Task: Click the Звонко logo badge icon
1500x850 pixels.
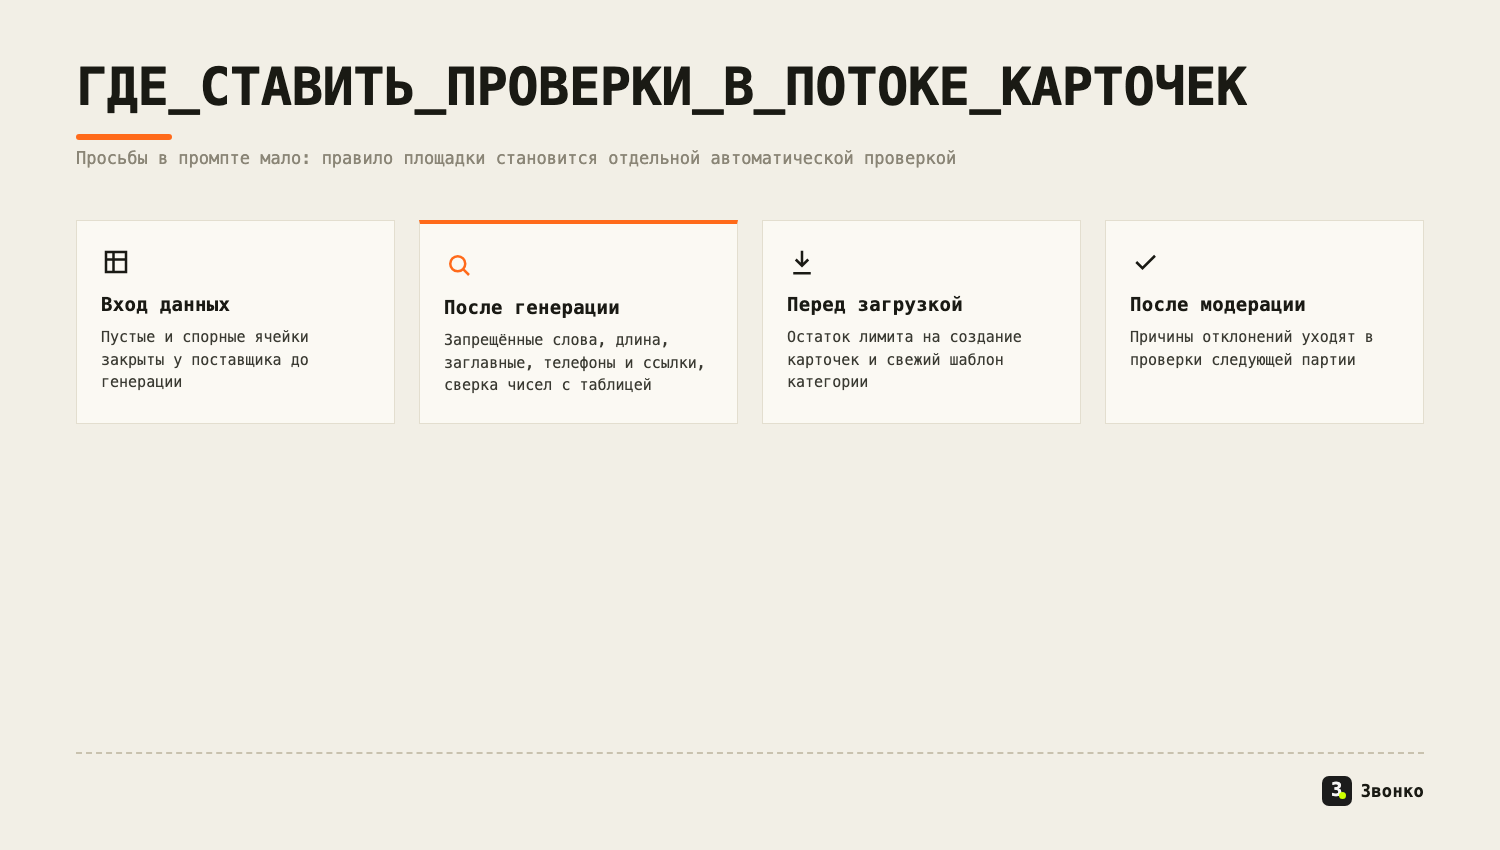Action: coord(1337,791)
